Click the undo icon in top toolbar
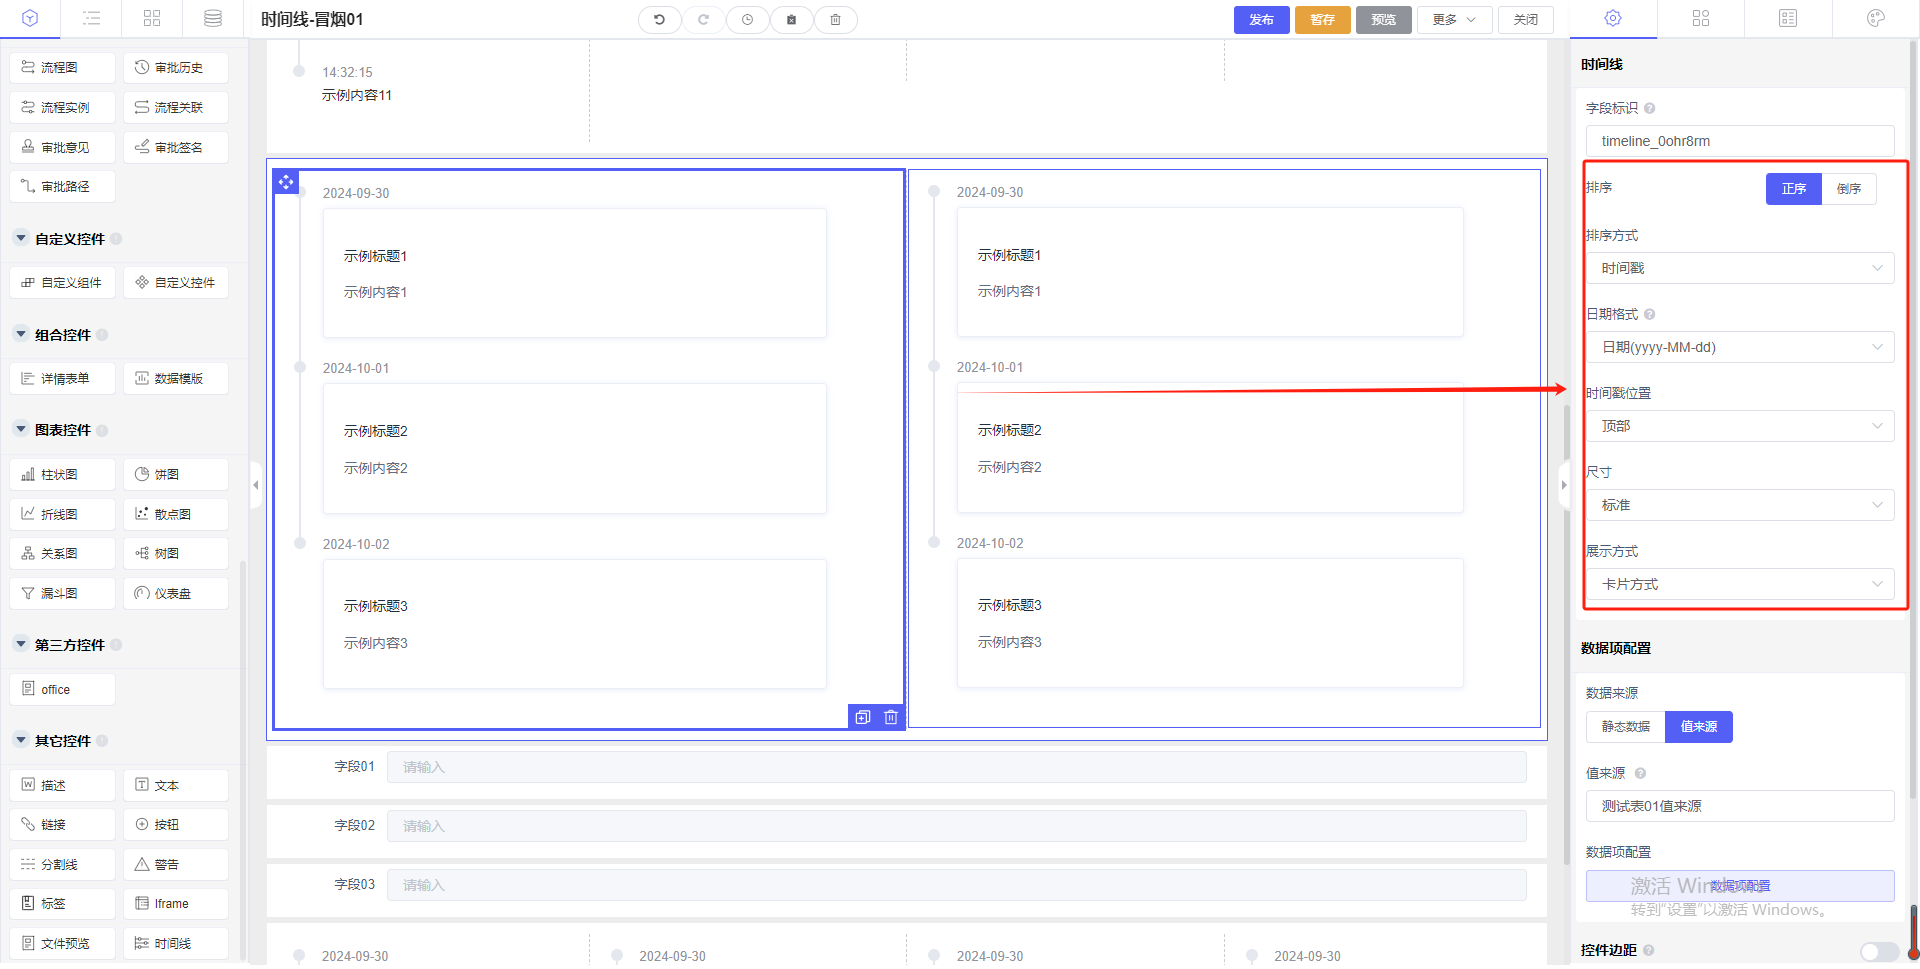Viewport: 1920px width, 969px height. click(659, 20)
